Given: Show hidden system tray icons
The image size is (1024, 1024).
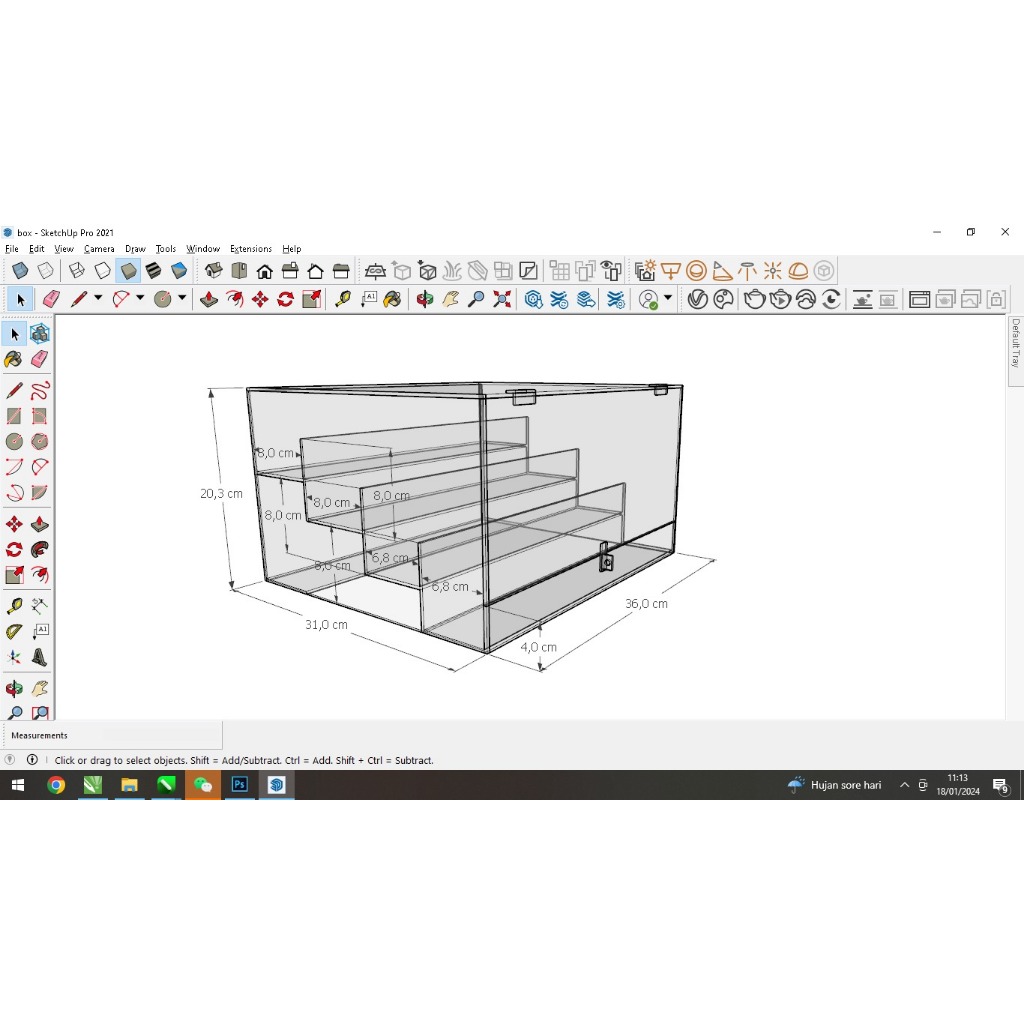Looking at the screenshot, I should pos(904,785).
